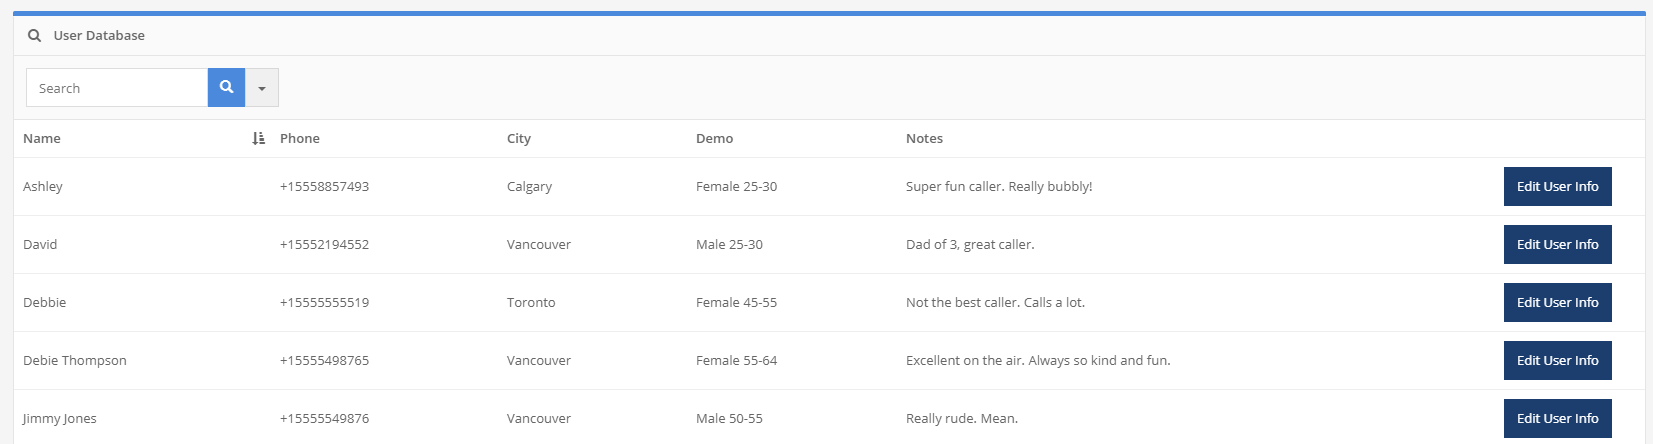Click the Name column sort icon
The height and width of the screenshot is (444, 1653).
(x=258, y=139)
